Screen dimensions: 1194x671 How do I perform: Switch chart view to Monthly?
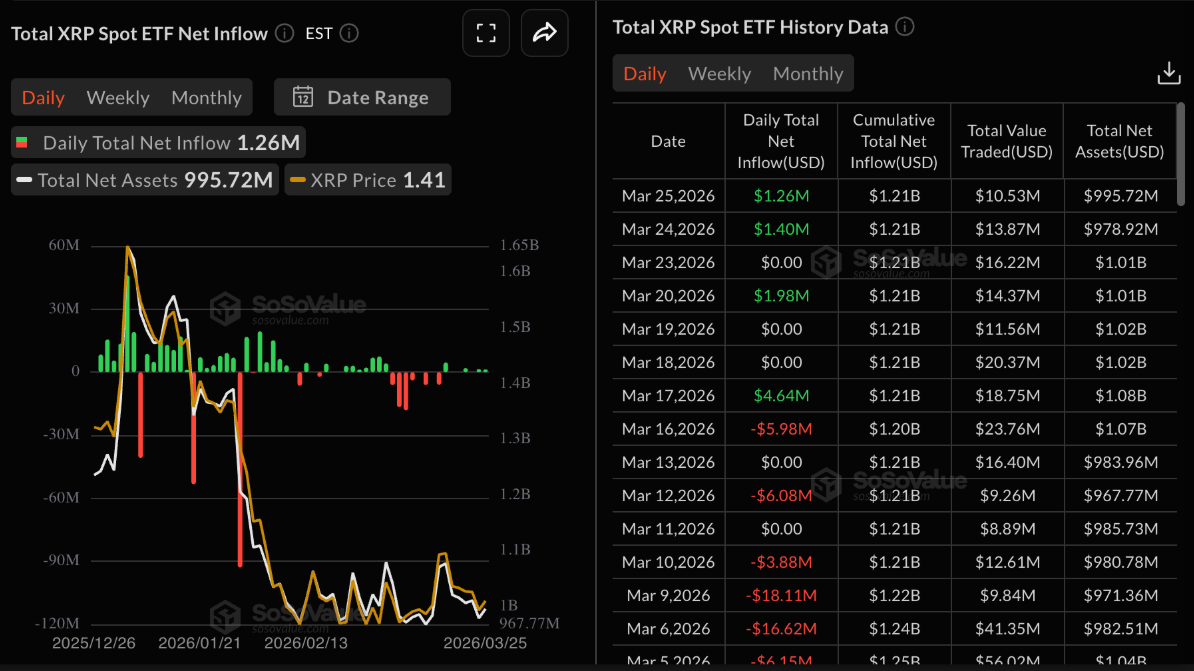pos(206,97)
